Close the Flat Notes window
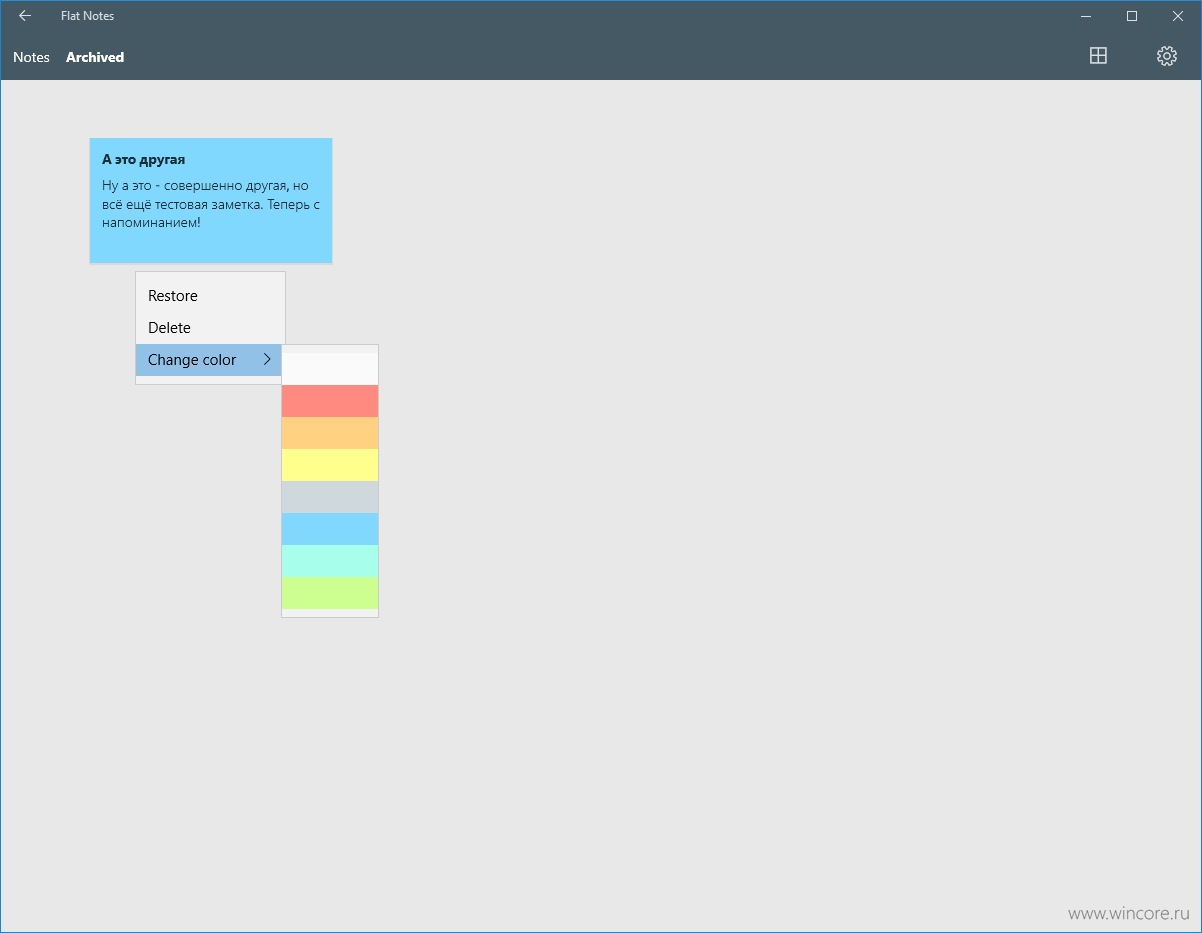The width and height of the screenshot is (1202, 933). click(1178, 16)
